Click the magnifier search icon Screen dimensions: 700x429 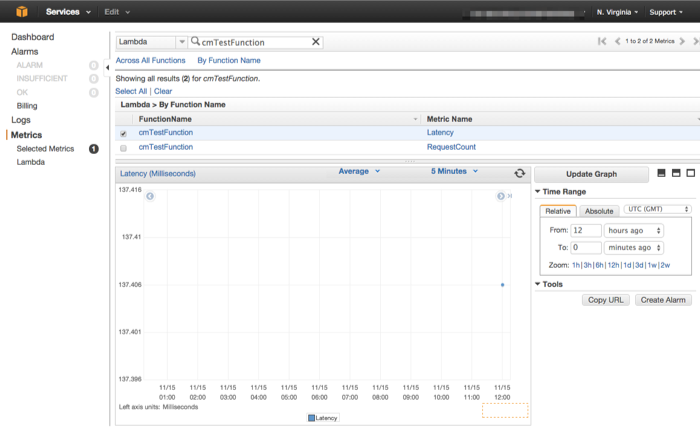tap(195, 42)
